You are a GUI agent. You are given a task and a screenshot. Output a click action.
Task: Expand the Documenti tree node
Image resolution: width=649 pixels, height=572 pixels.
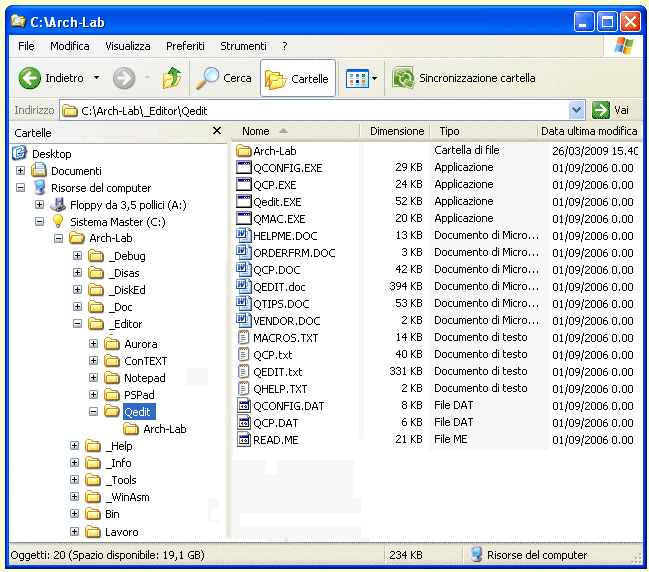[x=20, y=171]
